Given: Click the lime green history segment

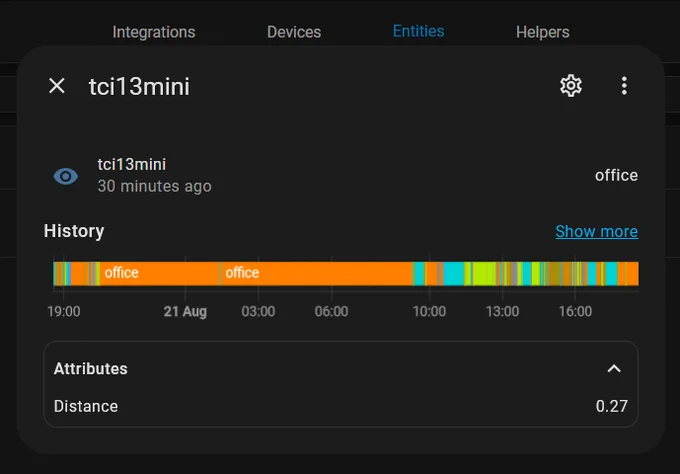Looking at the screenshot, I should [x=485, y=273].
